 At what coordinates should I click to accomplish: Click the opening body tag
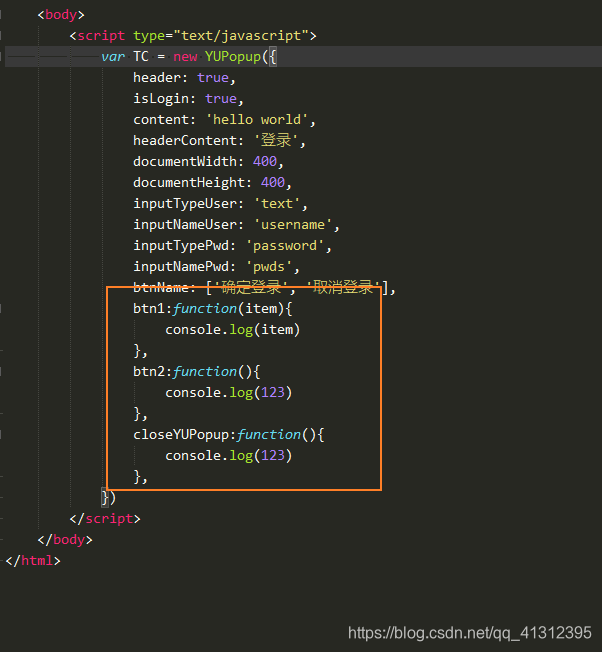[x=61, y=15]
